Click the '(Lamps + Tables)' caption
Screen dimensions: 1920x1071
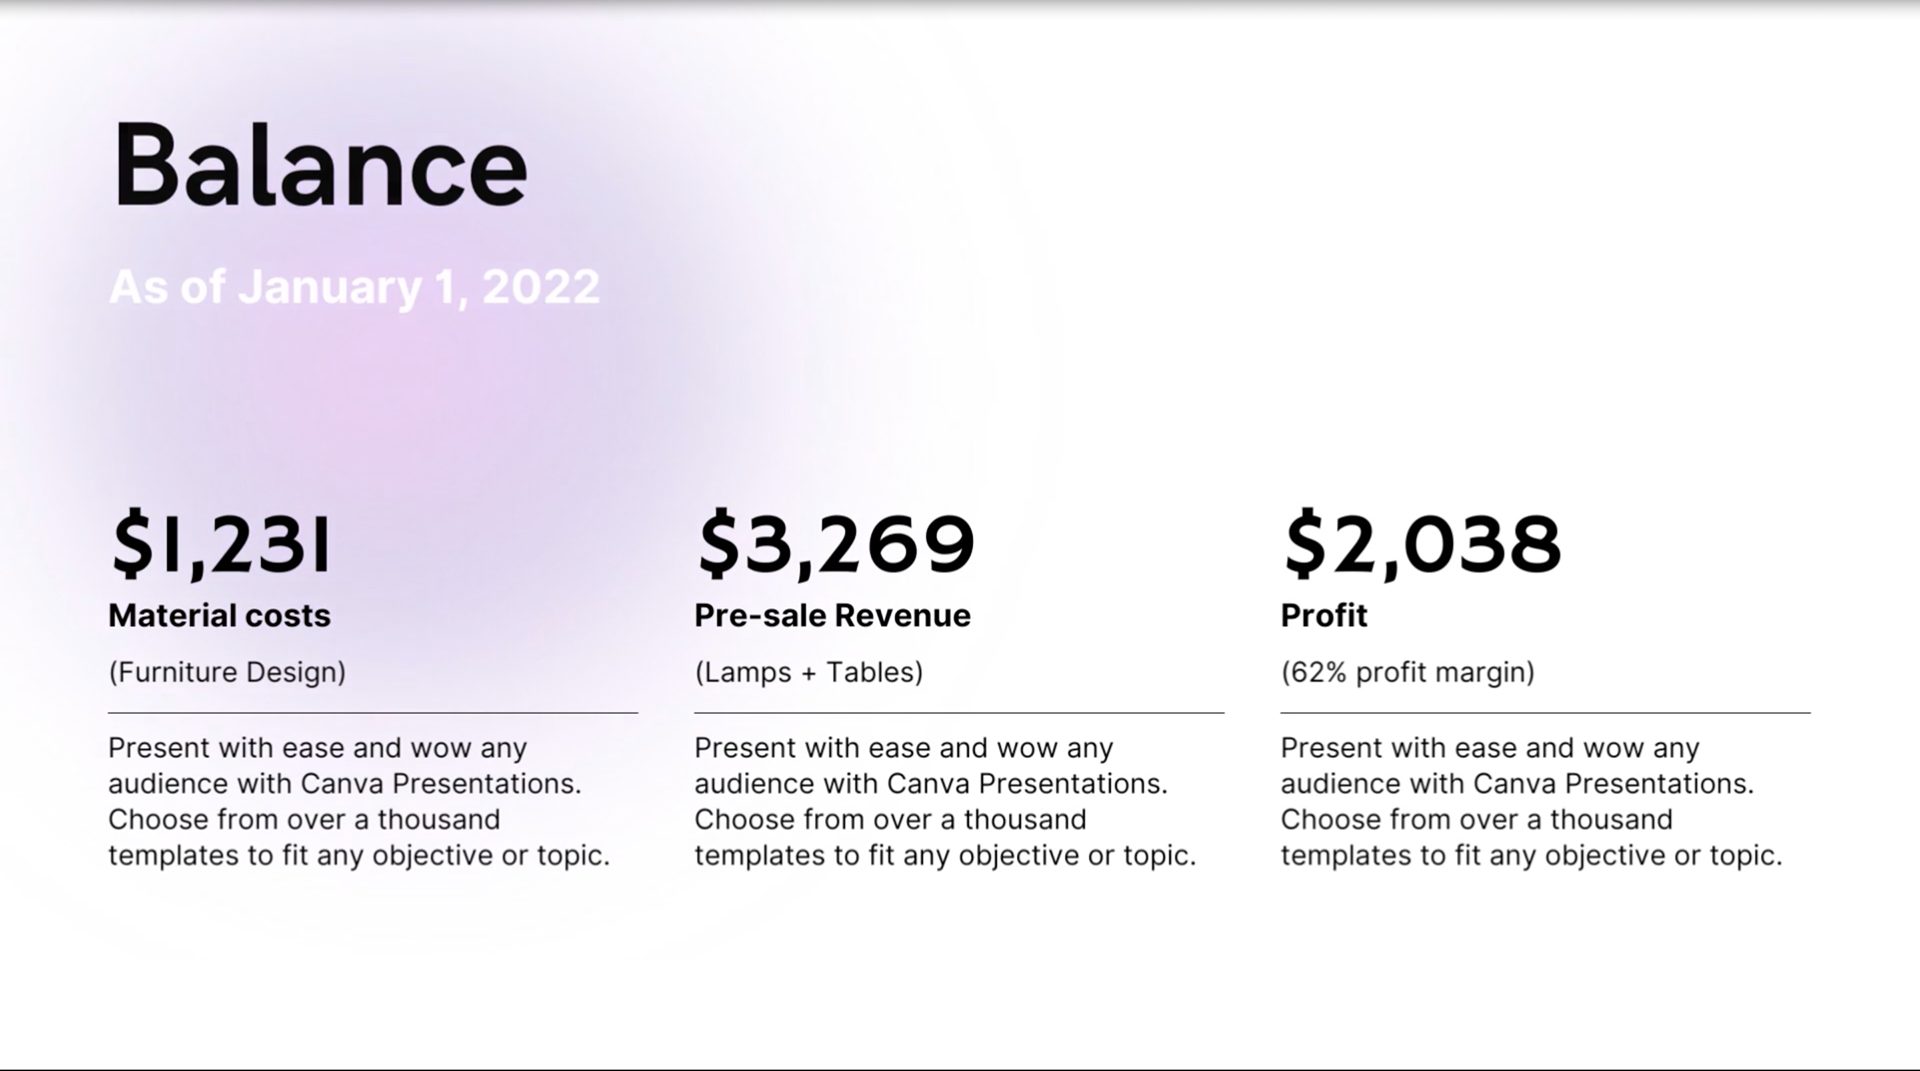pyautogui.click(x=808, y=672)
